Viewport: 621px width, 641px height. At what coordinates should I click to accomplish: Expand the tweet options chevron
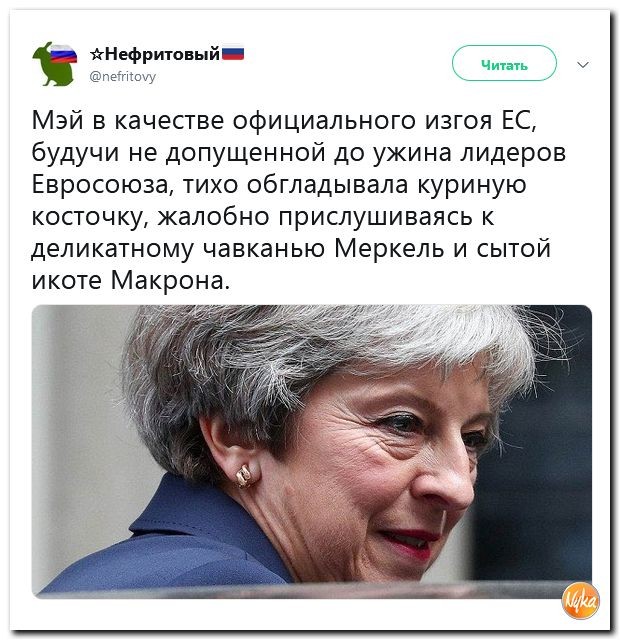pyautogui.click(x=583, y=65)
